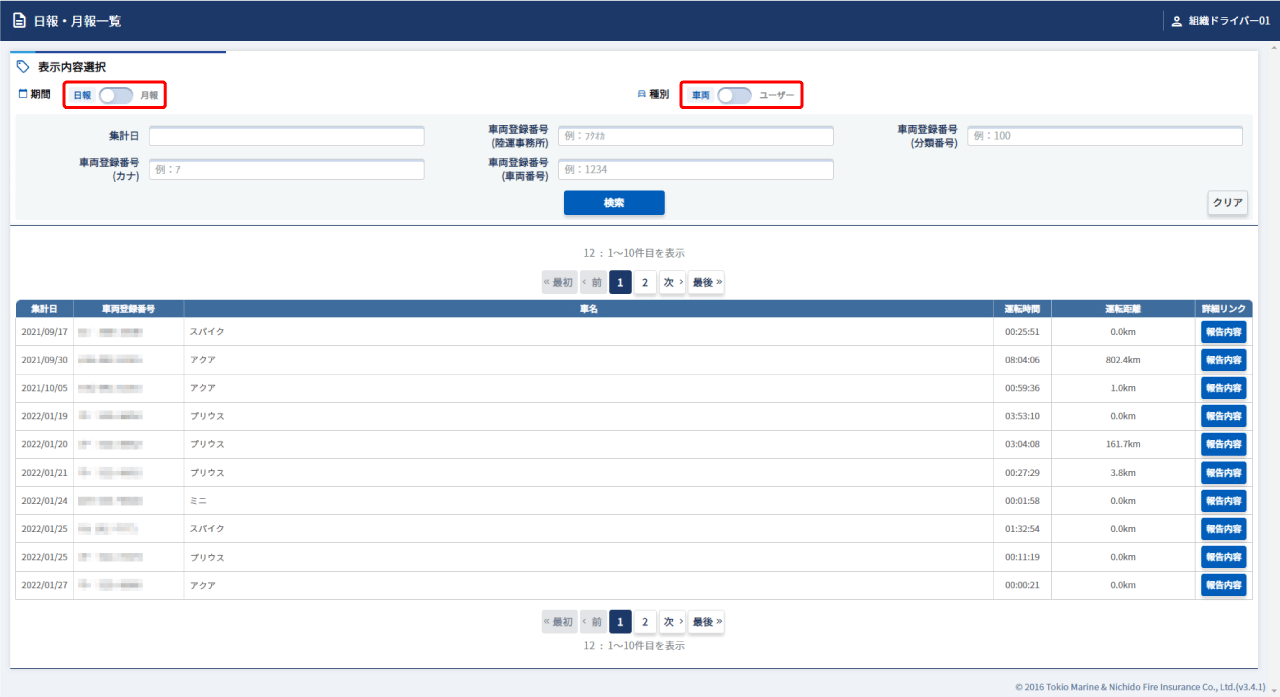Open 報告内容 for the 2022/01/24 ミニ row

click(1223, 501)
